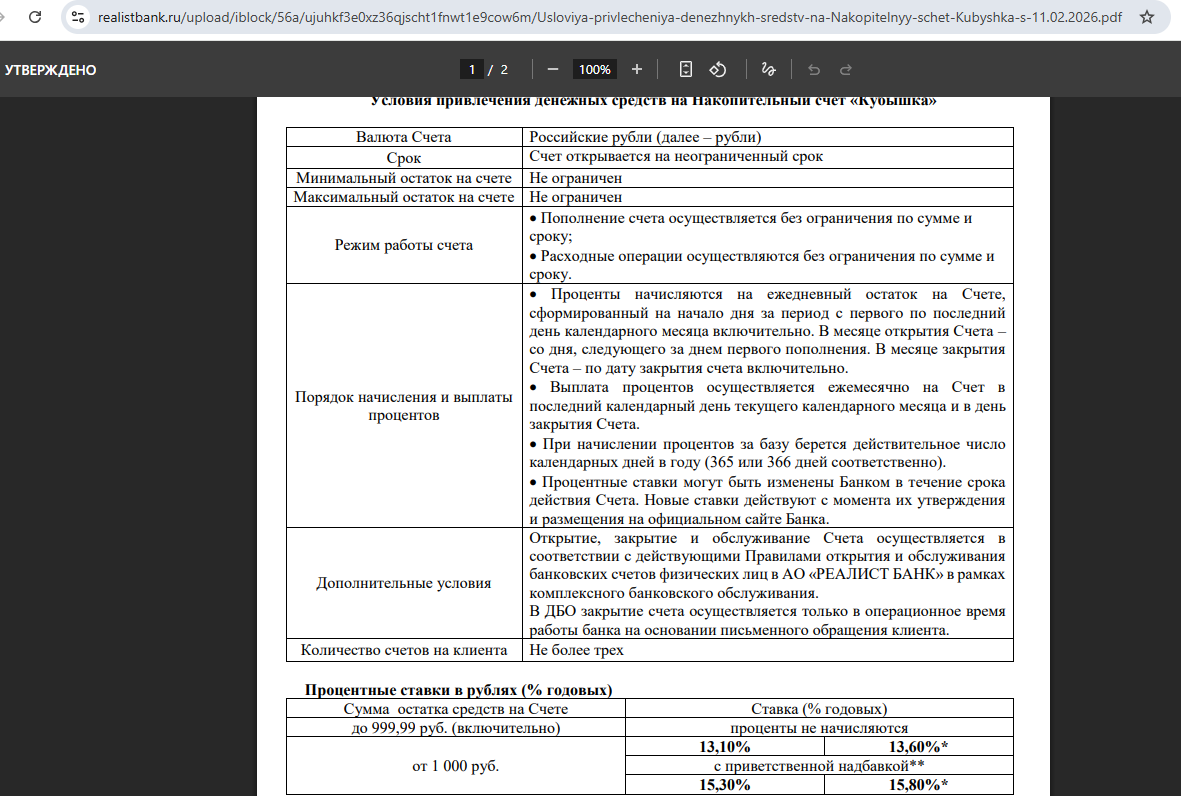Rotate the PDF counterclockwise

[717, 69]
